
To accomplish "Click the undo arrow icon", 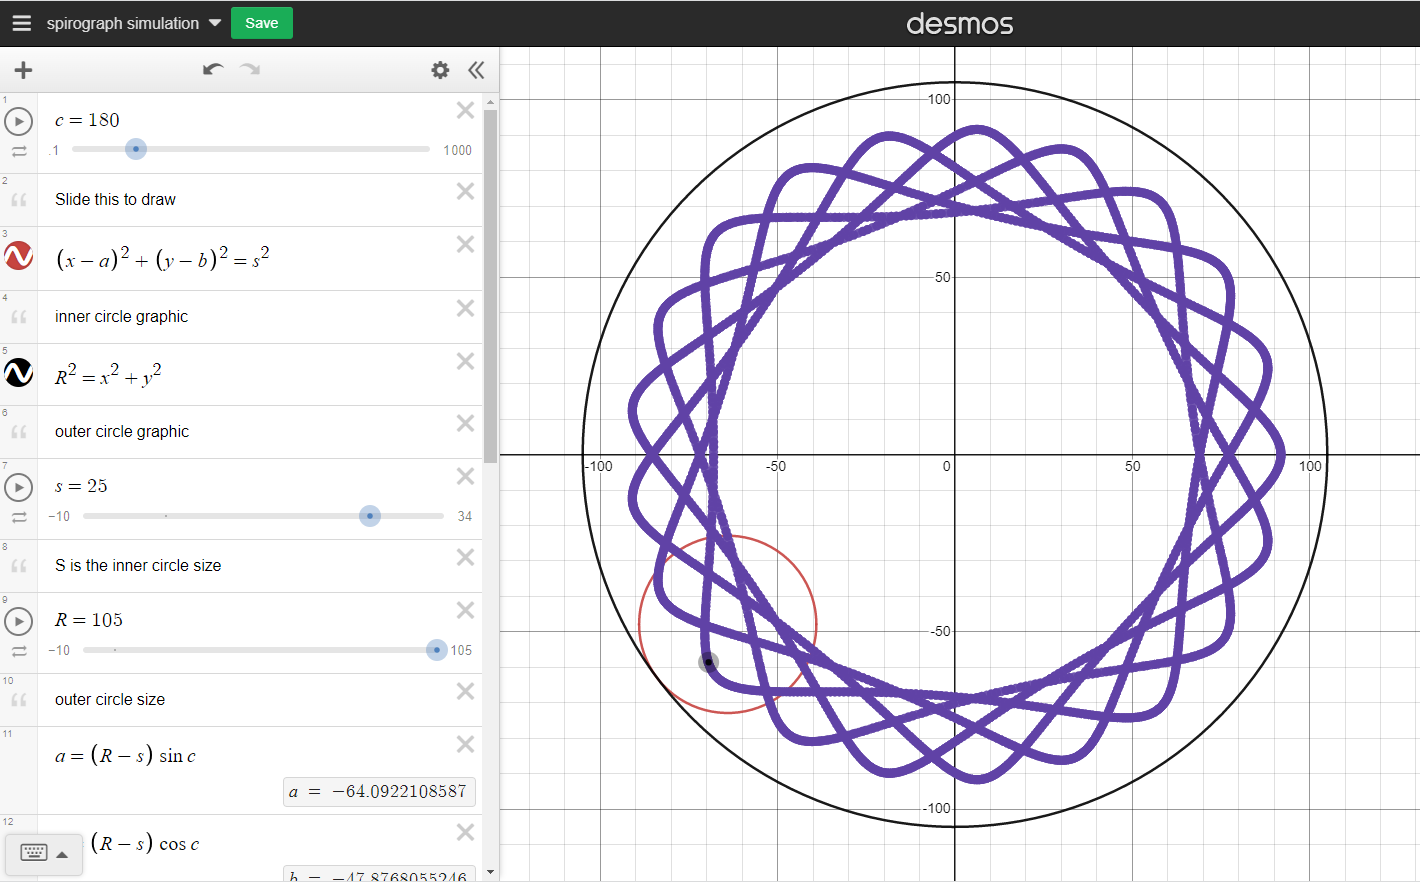I will (x=213, y=70).
